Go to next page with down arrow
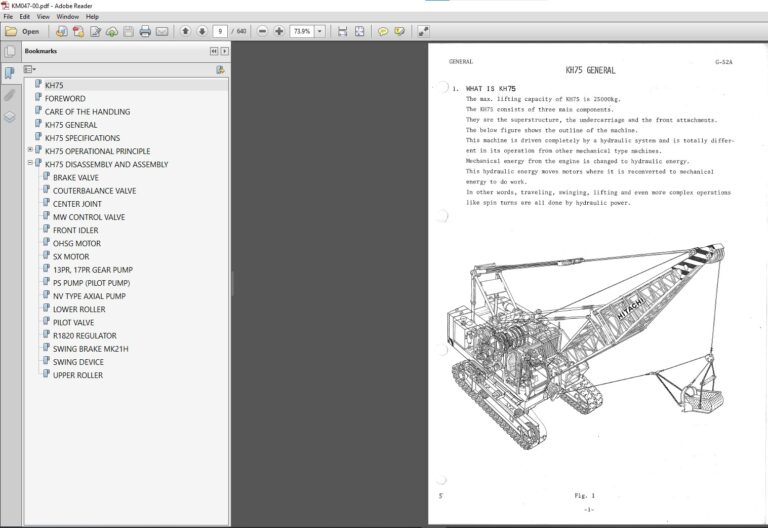This screenshot has width=768, height=528. 201,31
